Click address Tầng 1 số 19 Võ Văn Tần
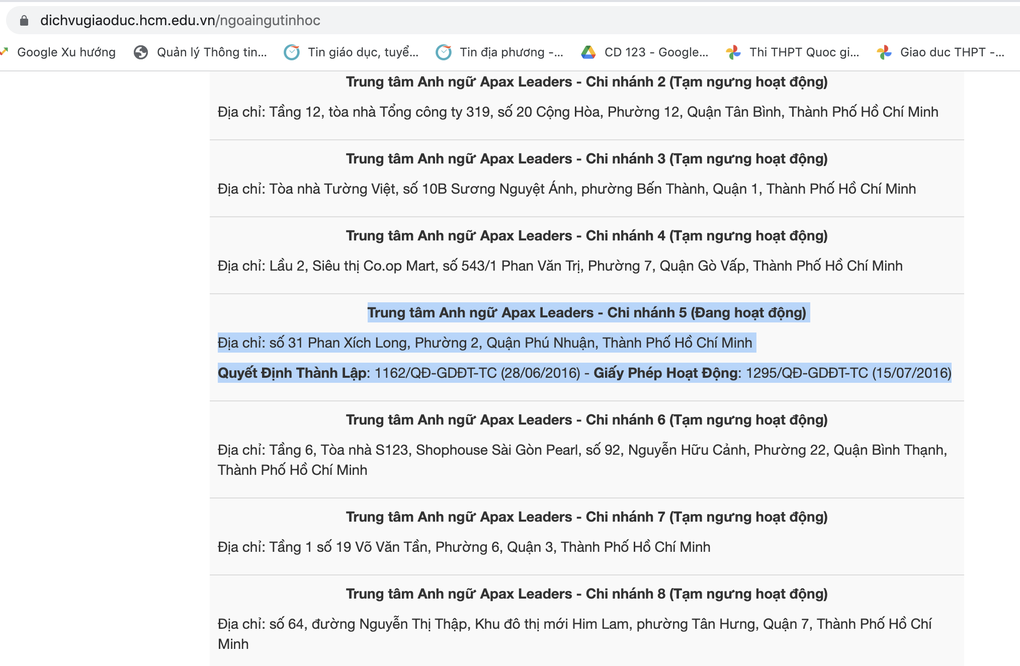Viewport: 1020px width, 666px height. click(464, 547)
